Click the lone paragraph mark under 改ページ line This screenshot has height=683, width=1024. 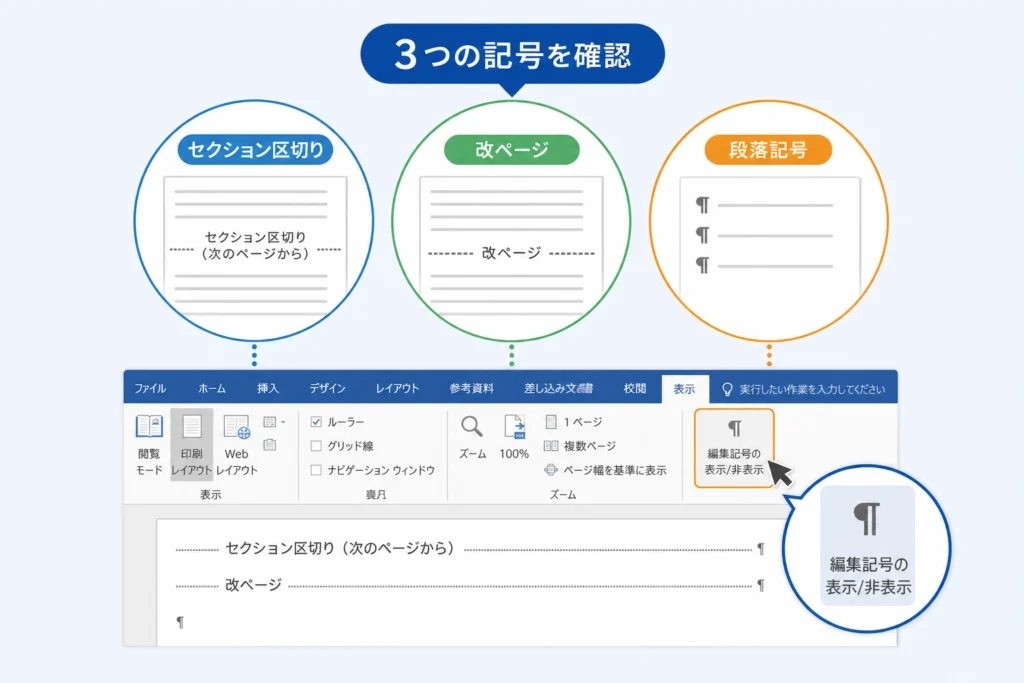tap(180, 622)
